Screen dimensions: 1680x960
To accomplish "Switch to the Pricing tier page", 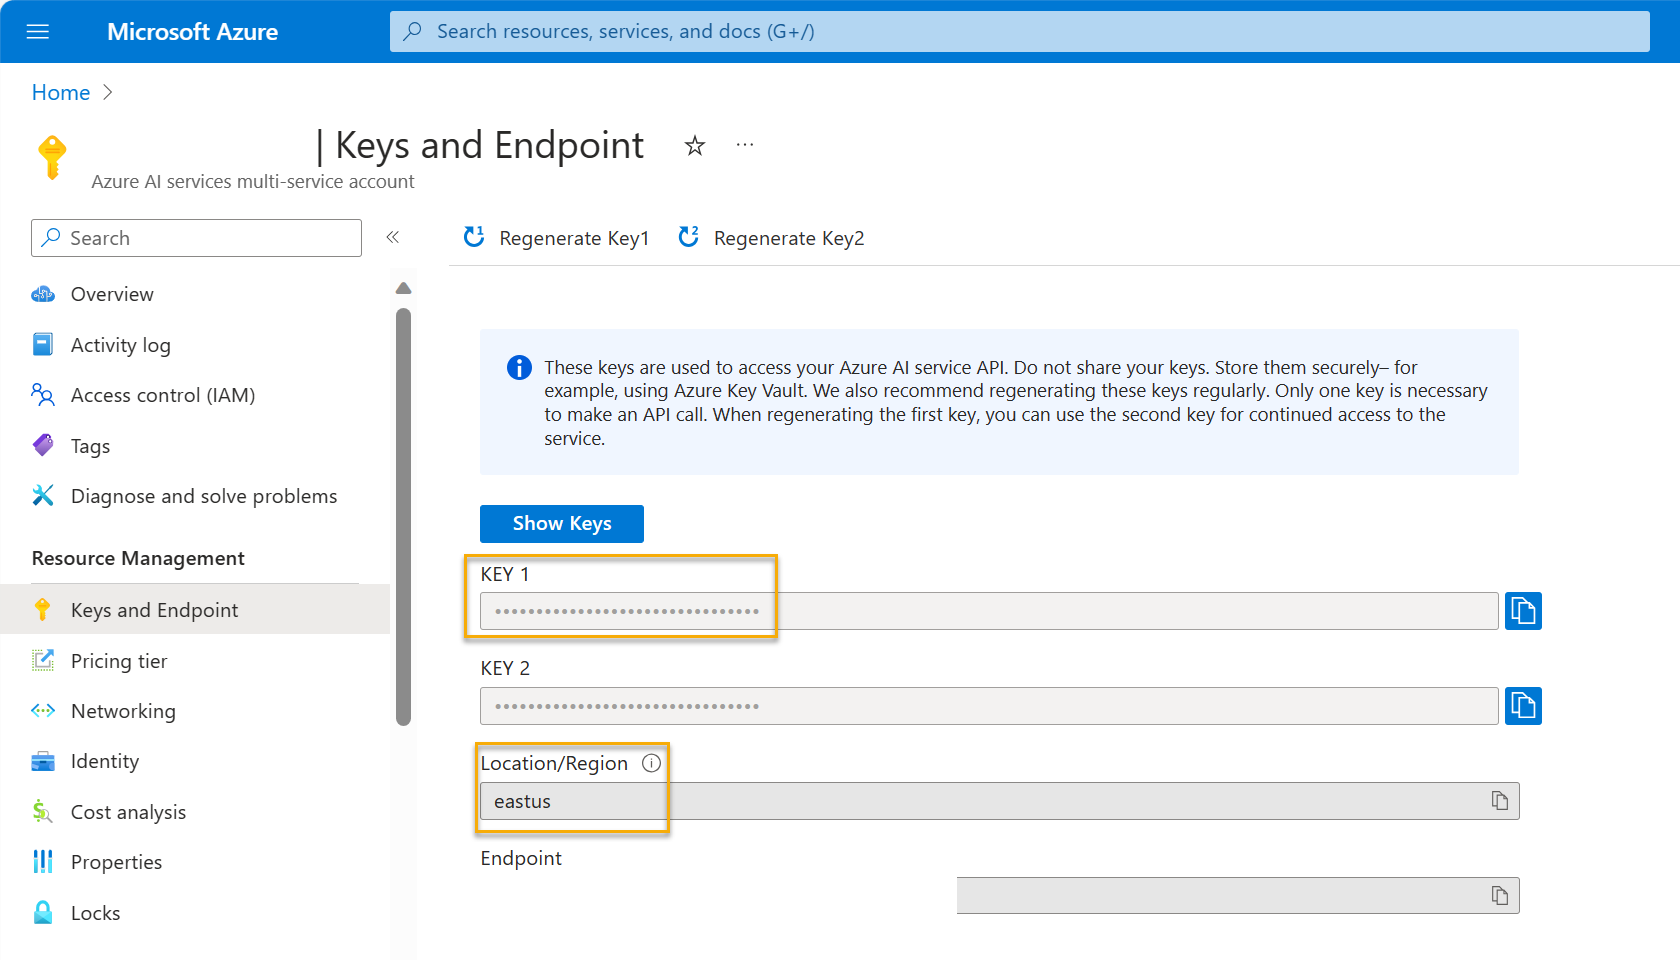I will (x=118, y=660).
